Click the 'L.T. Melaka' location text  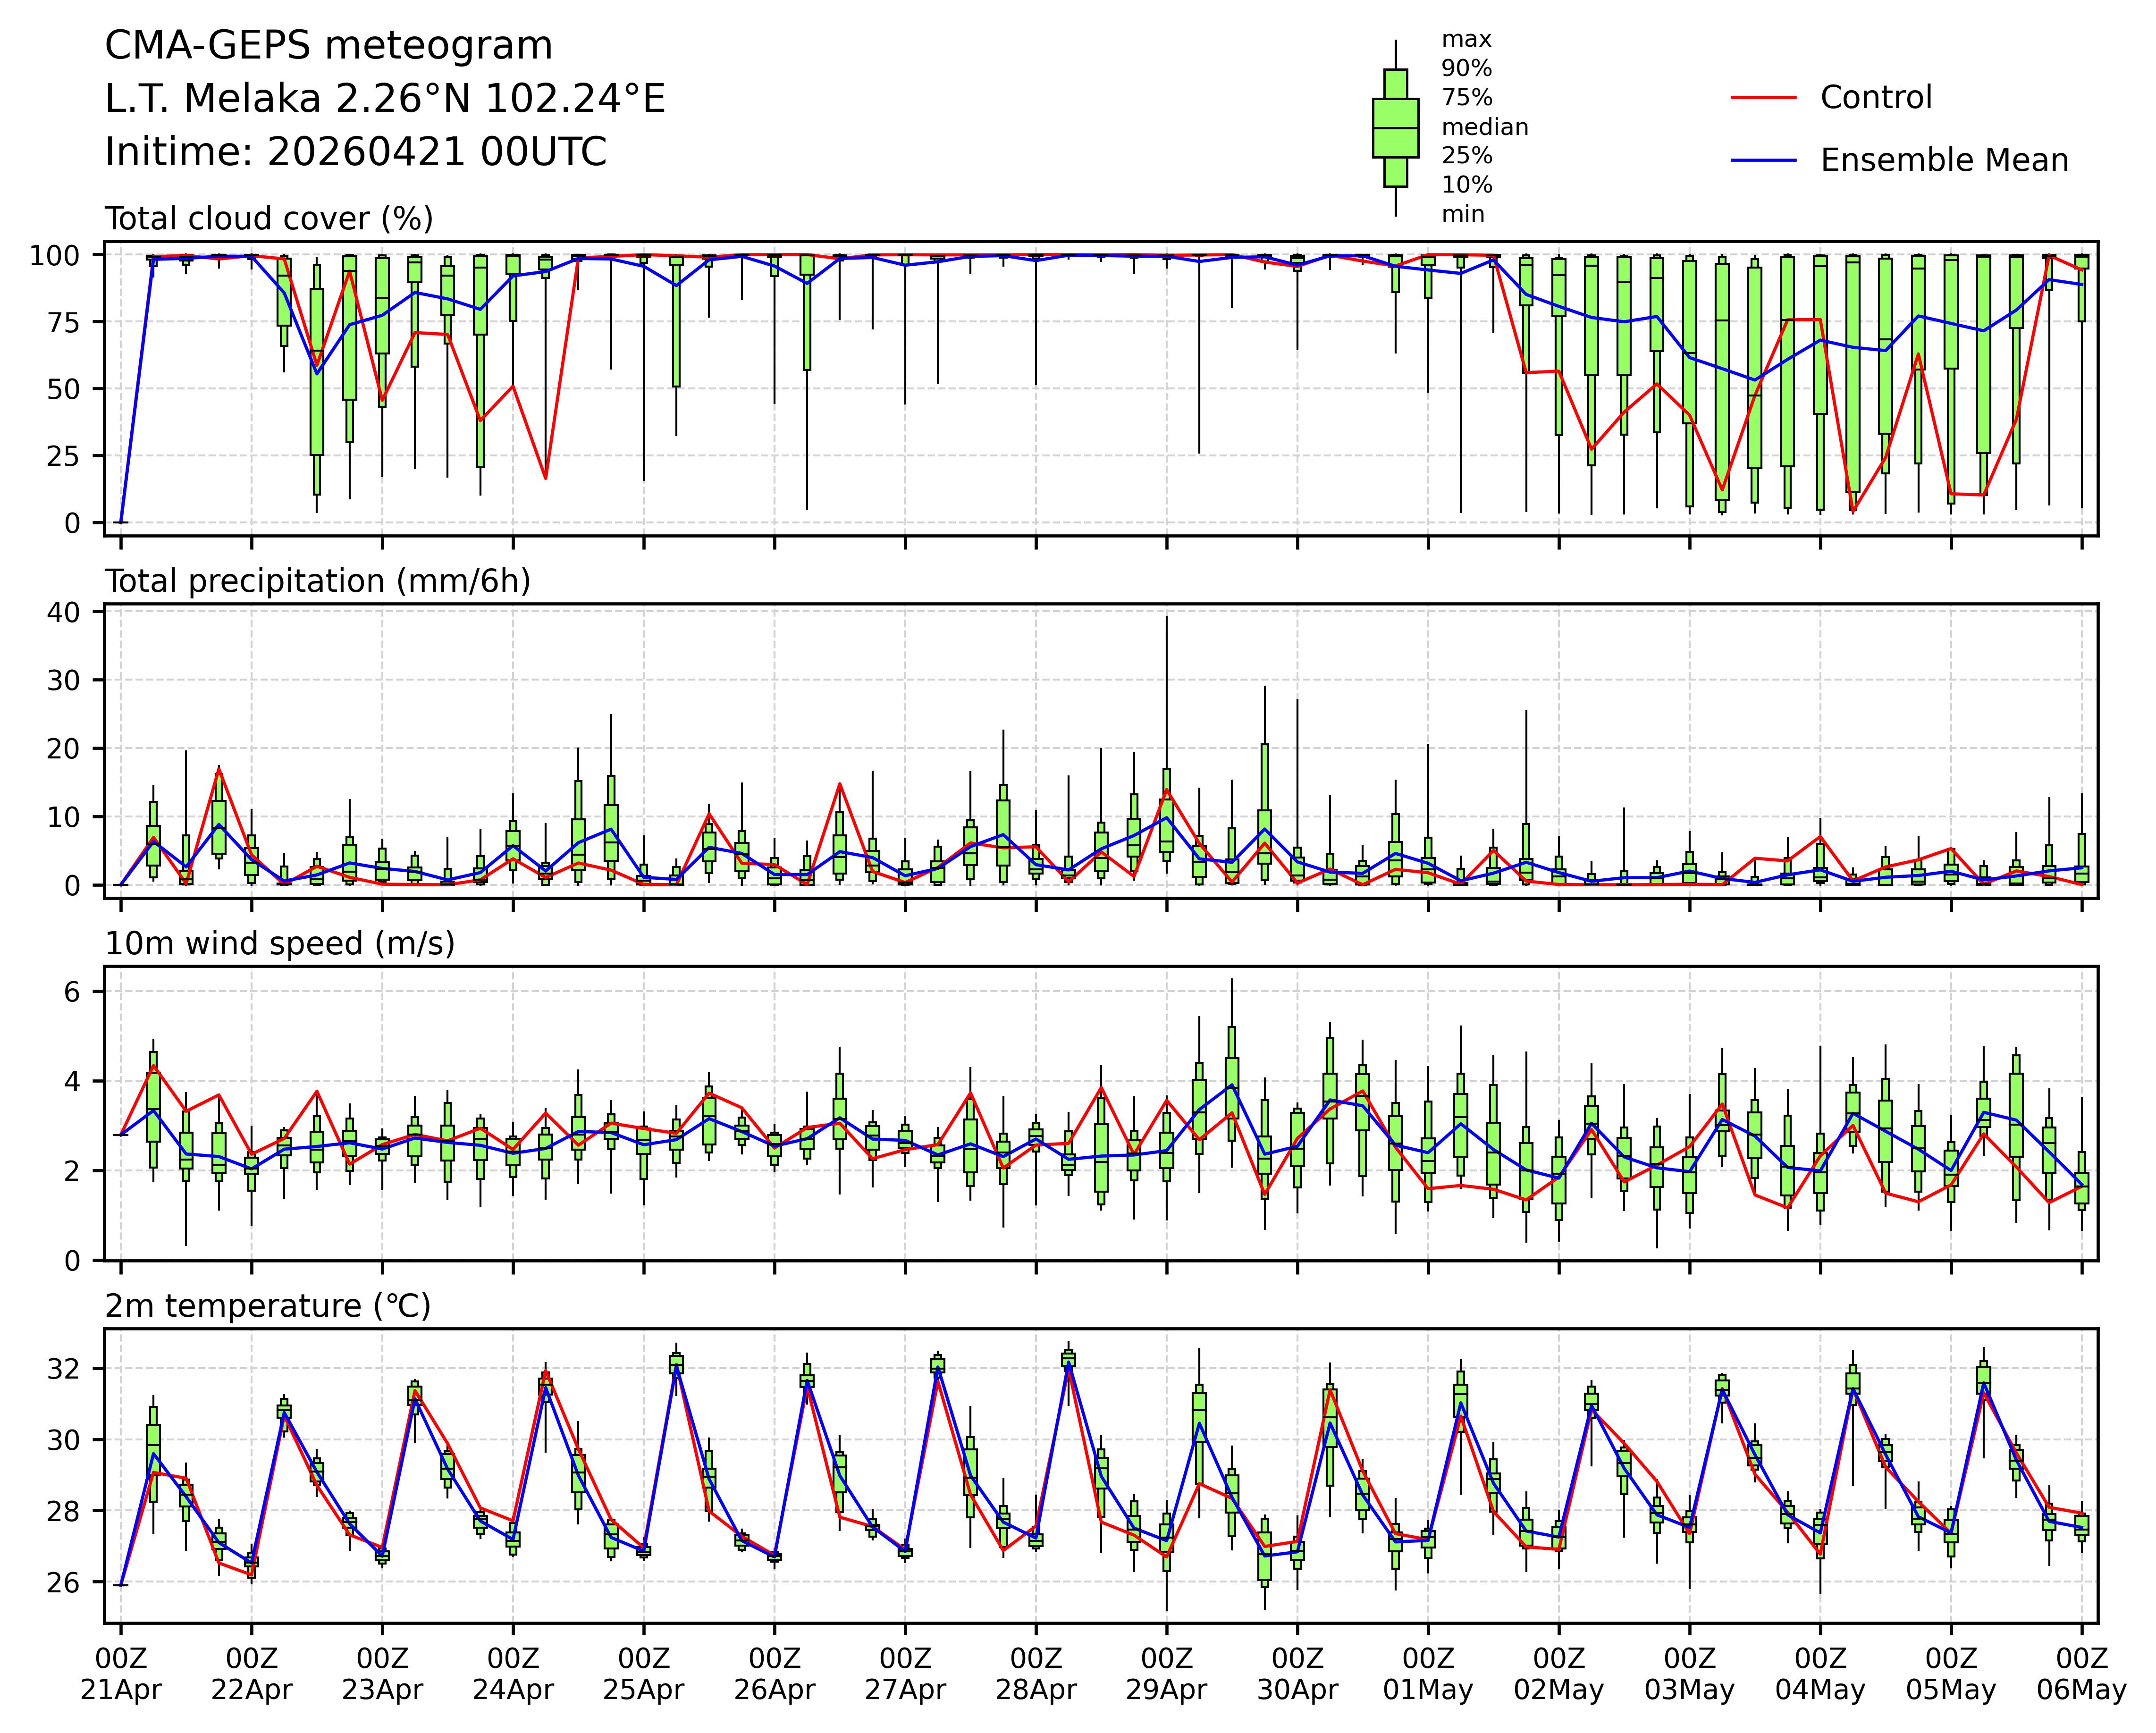[x=212, y=99]
